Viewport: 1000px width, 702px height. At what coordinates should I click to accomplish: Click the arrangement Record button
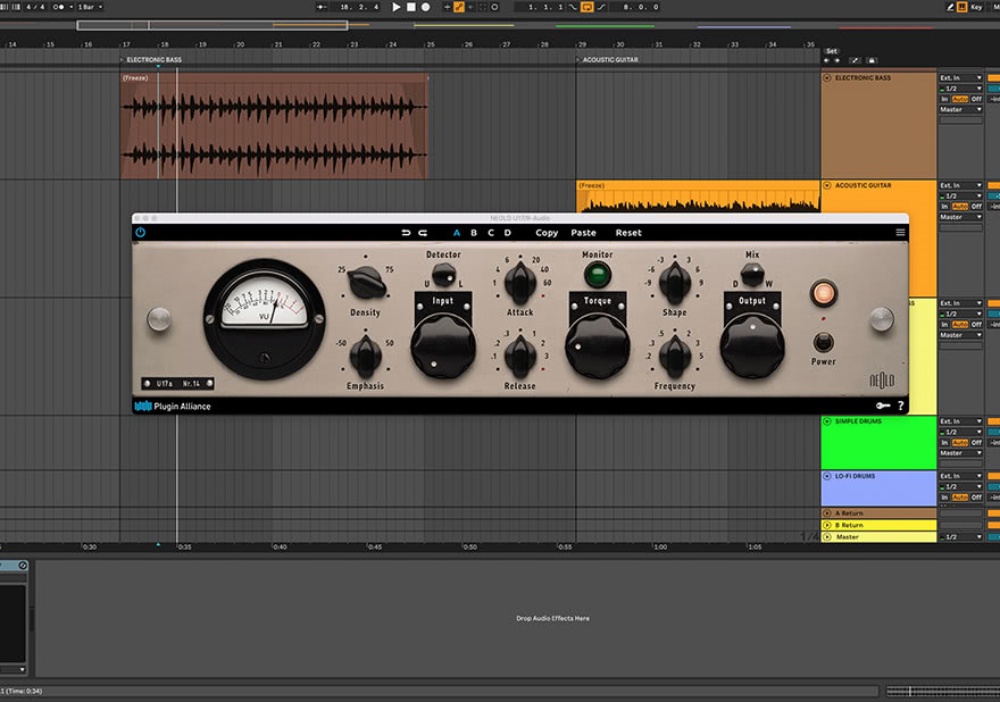tap(426, 7)
